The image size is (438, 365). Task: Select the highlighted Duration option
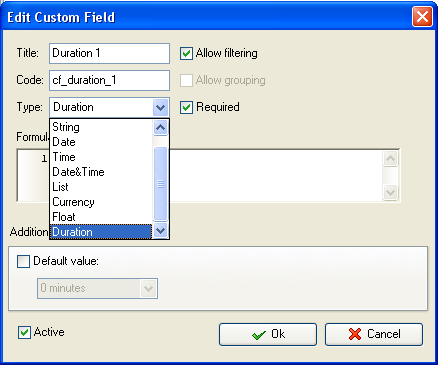pyautogui.click(x=101, y=232)
